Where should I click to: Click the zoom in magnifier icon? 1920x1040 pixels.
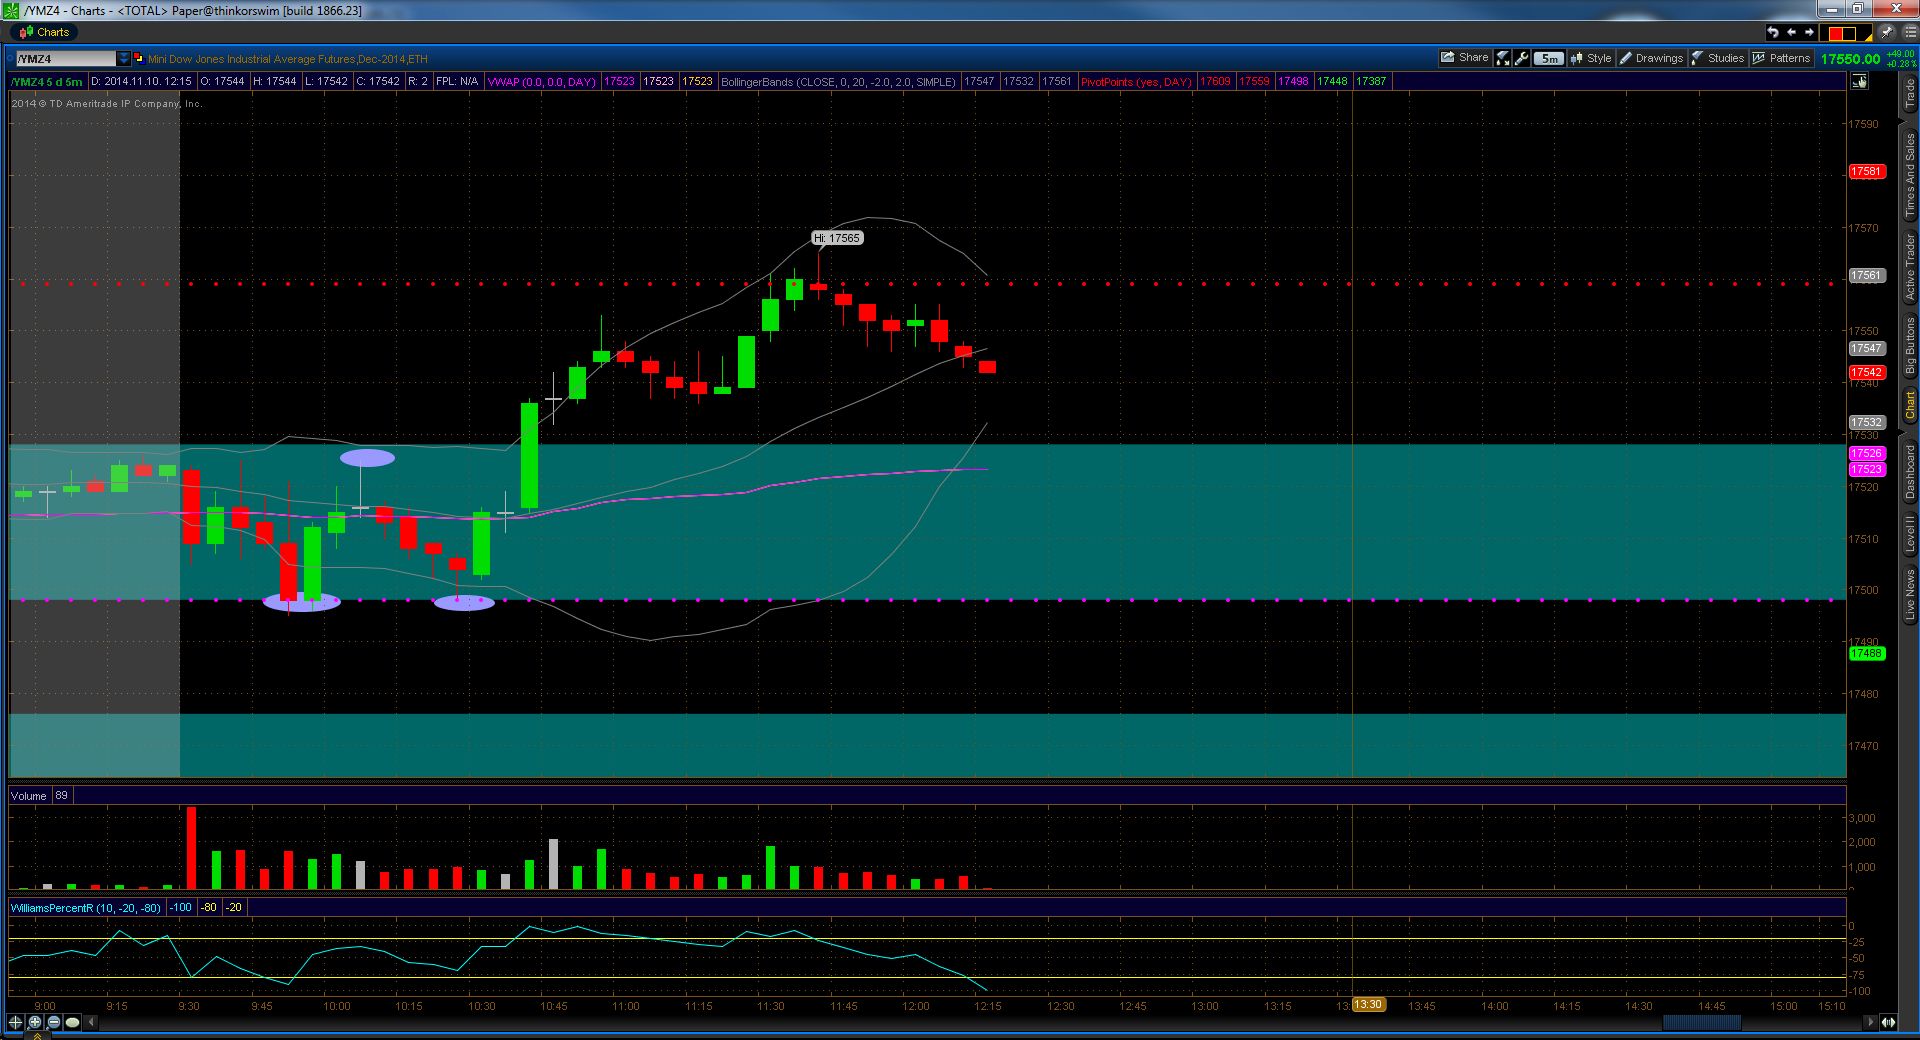click(35, 1022)
